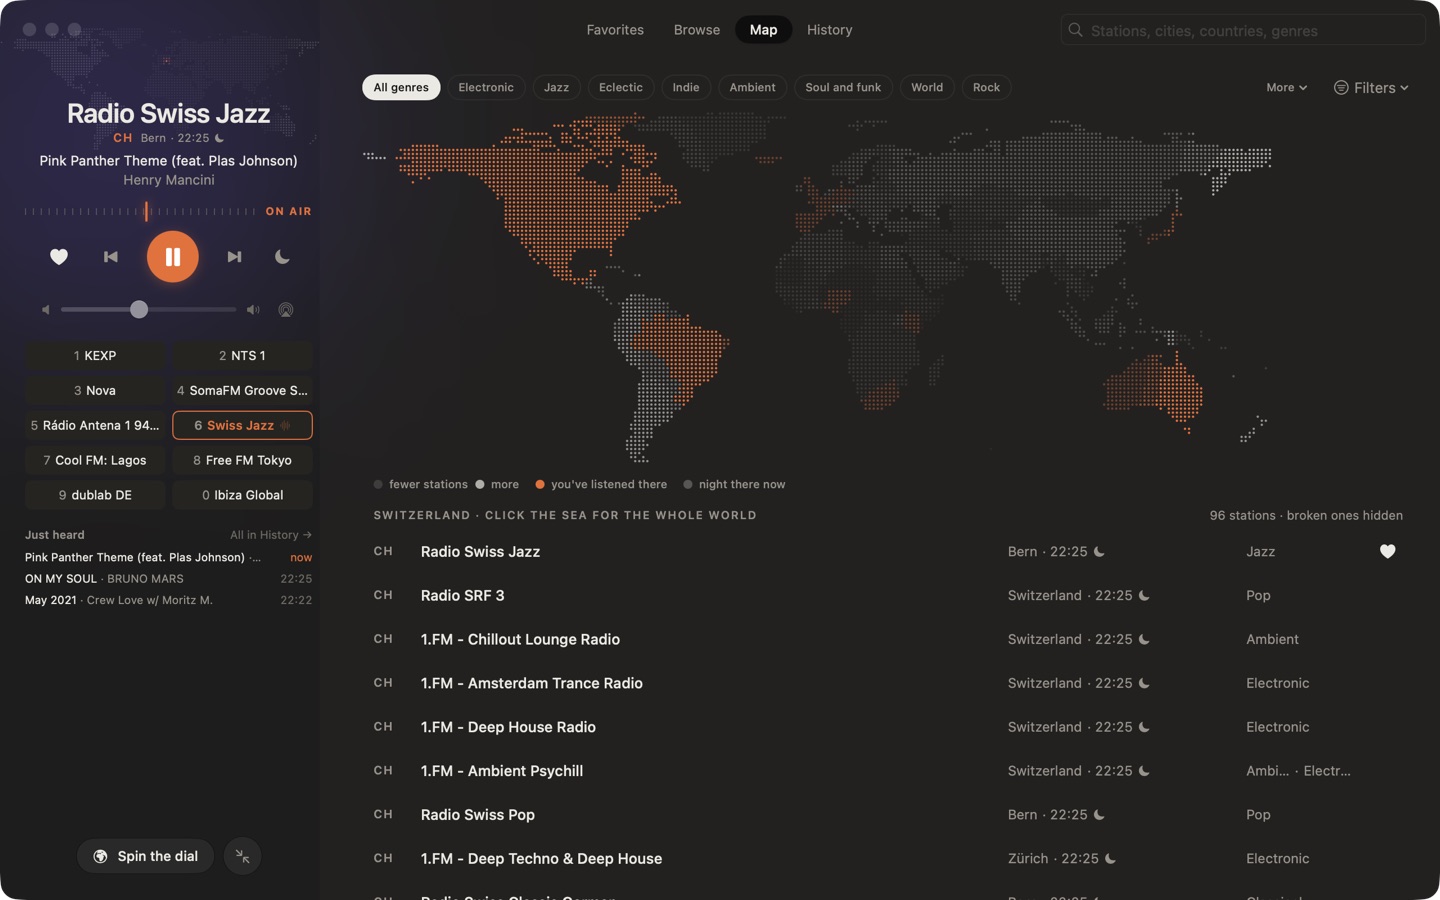Toggle the Jazz genre chip
The height and width of the screenshot is (900, 1440).
(x=556, y=87)
